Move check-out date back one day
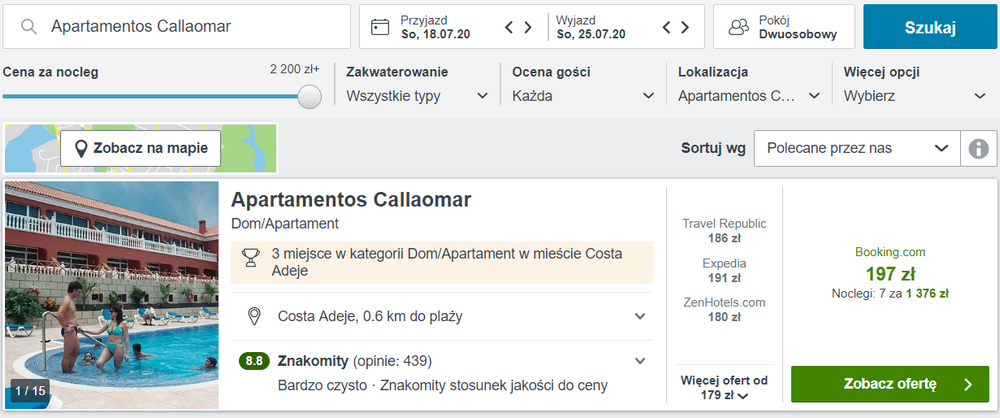The width and height of the screenshot is (1000, 418). coord(667,27)
